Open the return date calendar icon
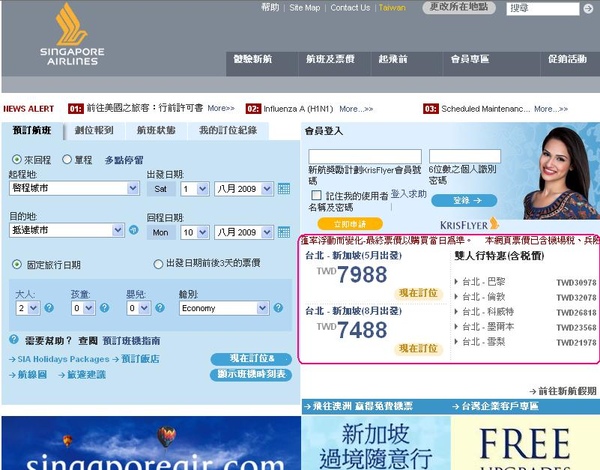Viewport: 600px width, 470px height. [284, 232]
